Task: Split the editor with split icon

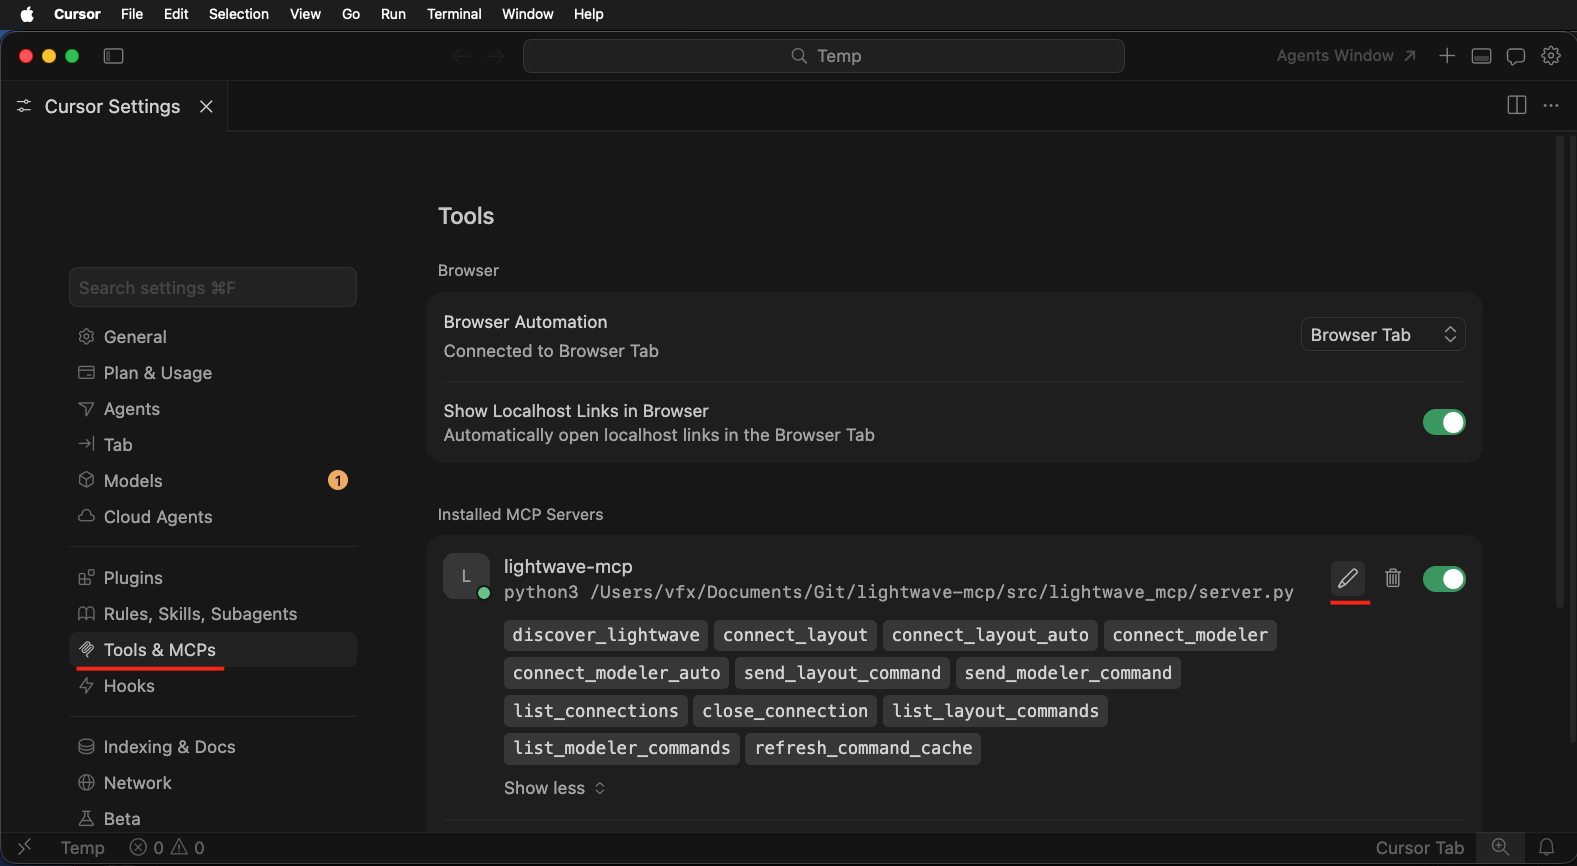Action: (1517, 105)
